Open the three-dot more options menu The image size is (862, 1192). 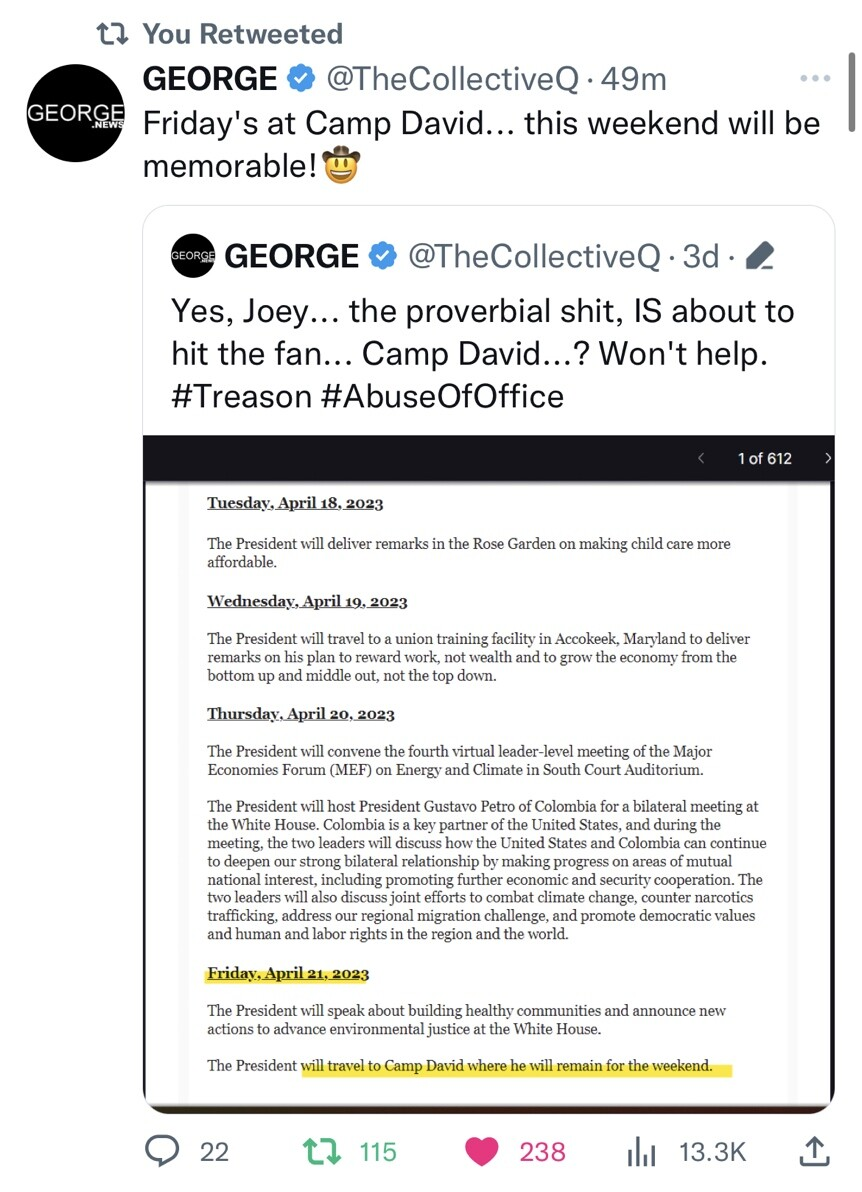point(815,78)
